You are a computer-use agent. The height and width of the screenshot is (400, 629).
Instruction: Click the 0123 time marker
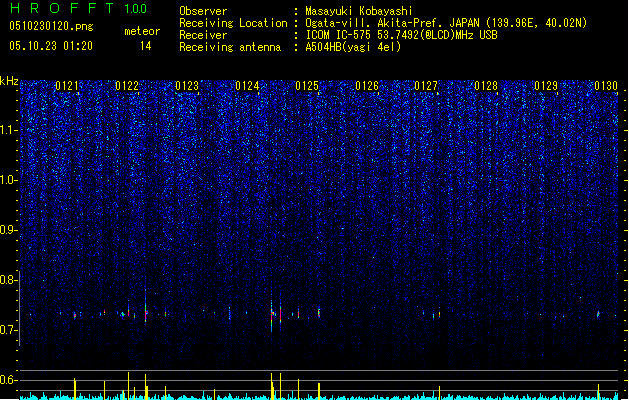(187, 86)
